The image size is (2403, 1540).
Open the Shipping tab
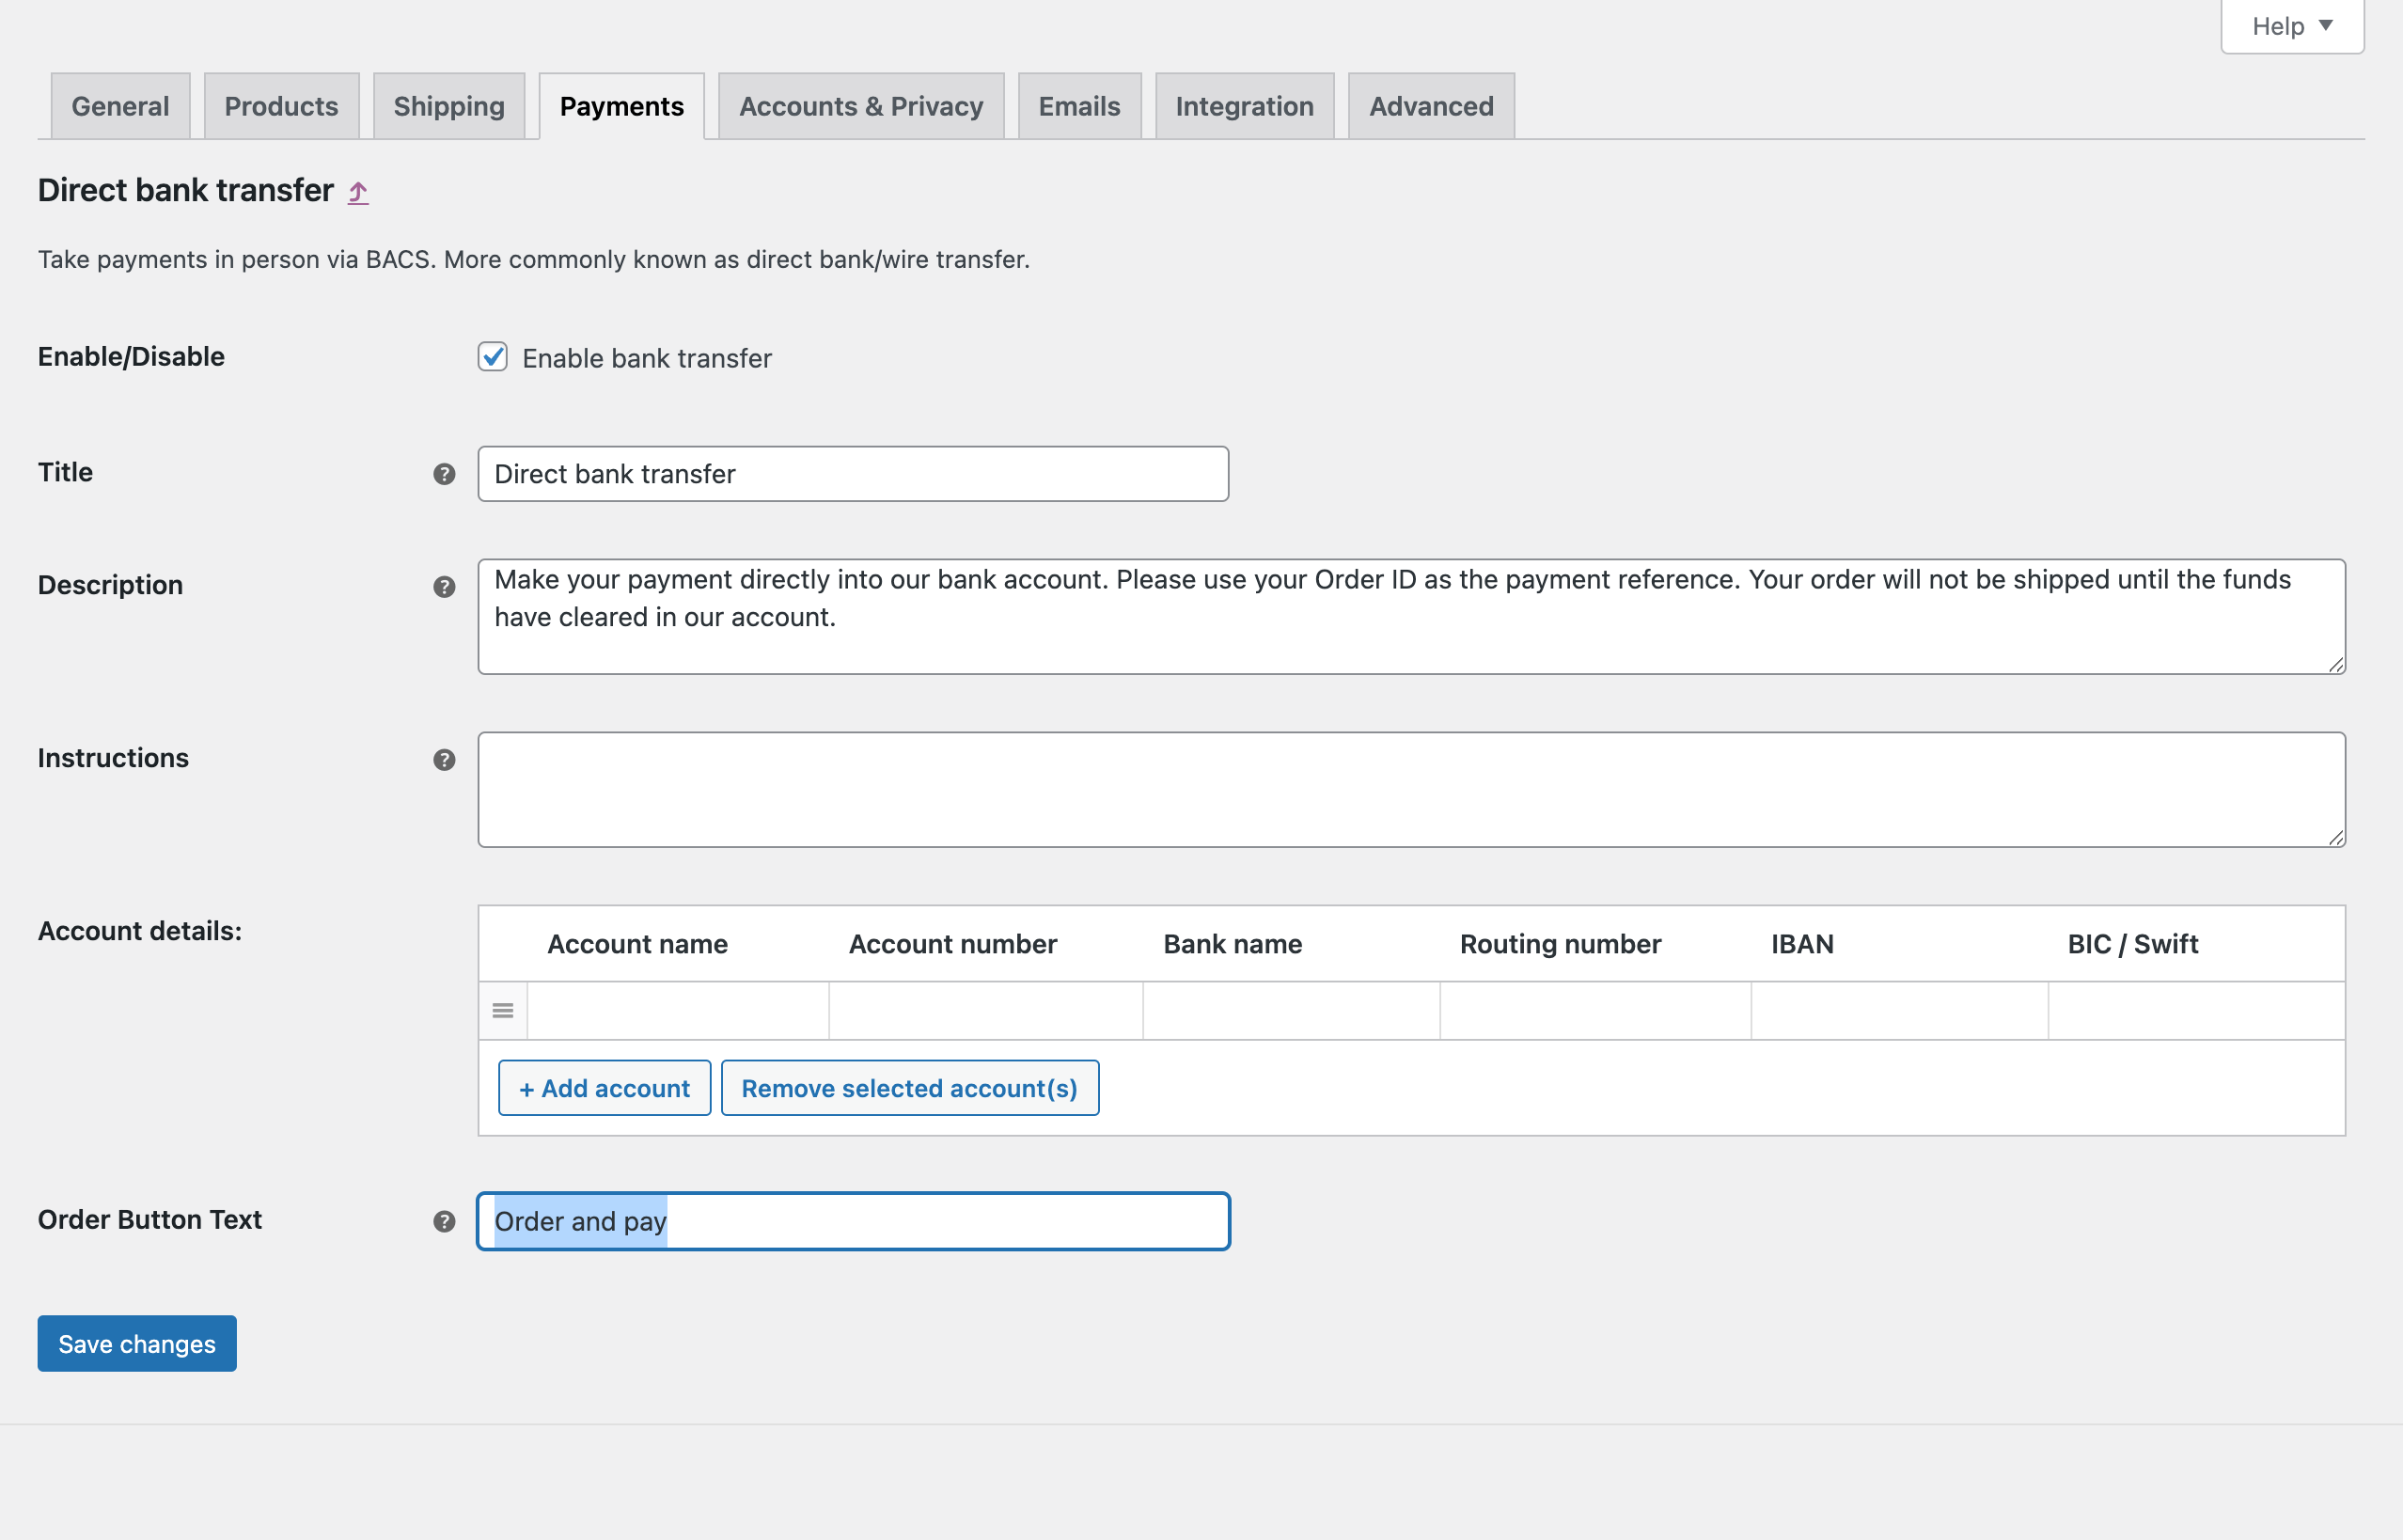449,106
